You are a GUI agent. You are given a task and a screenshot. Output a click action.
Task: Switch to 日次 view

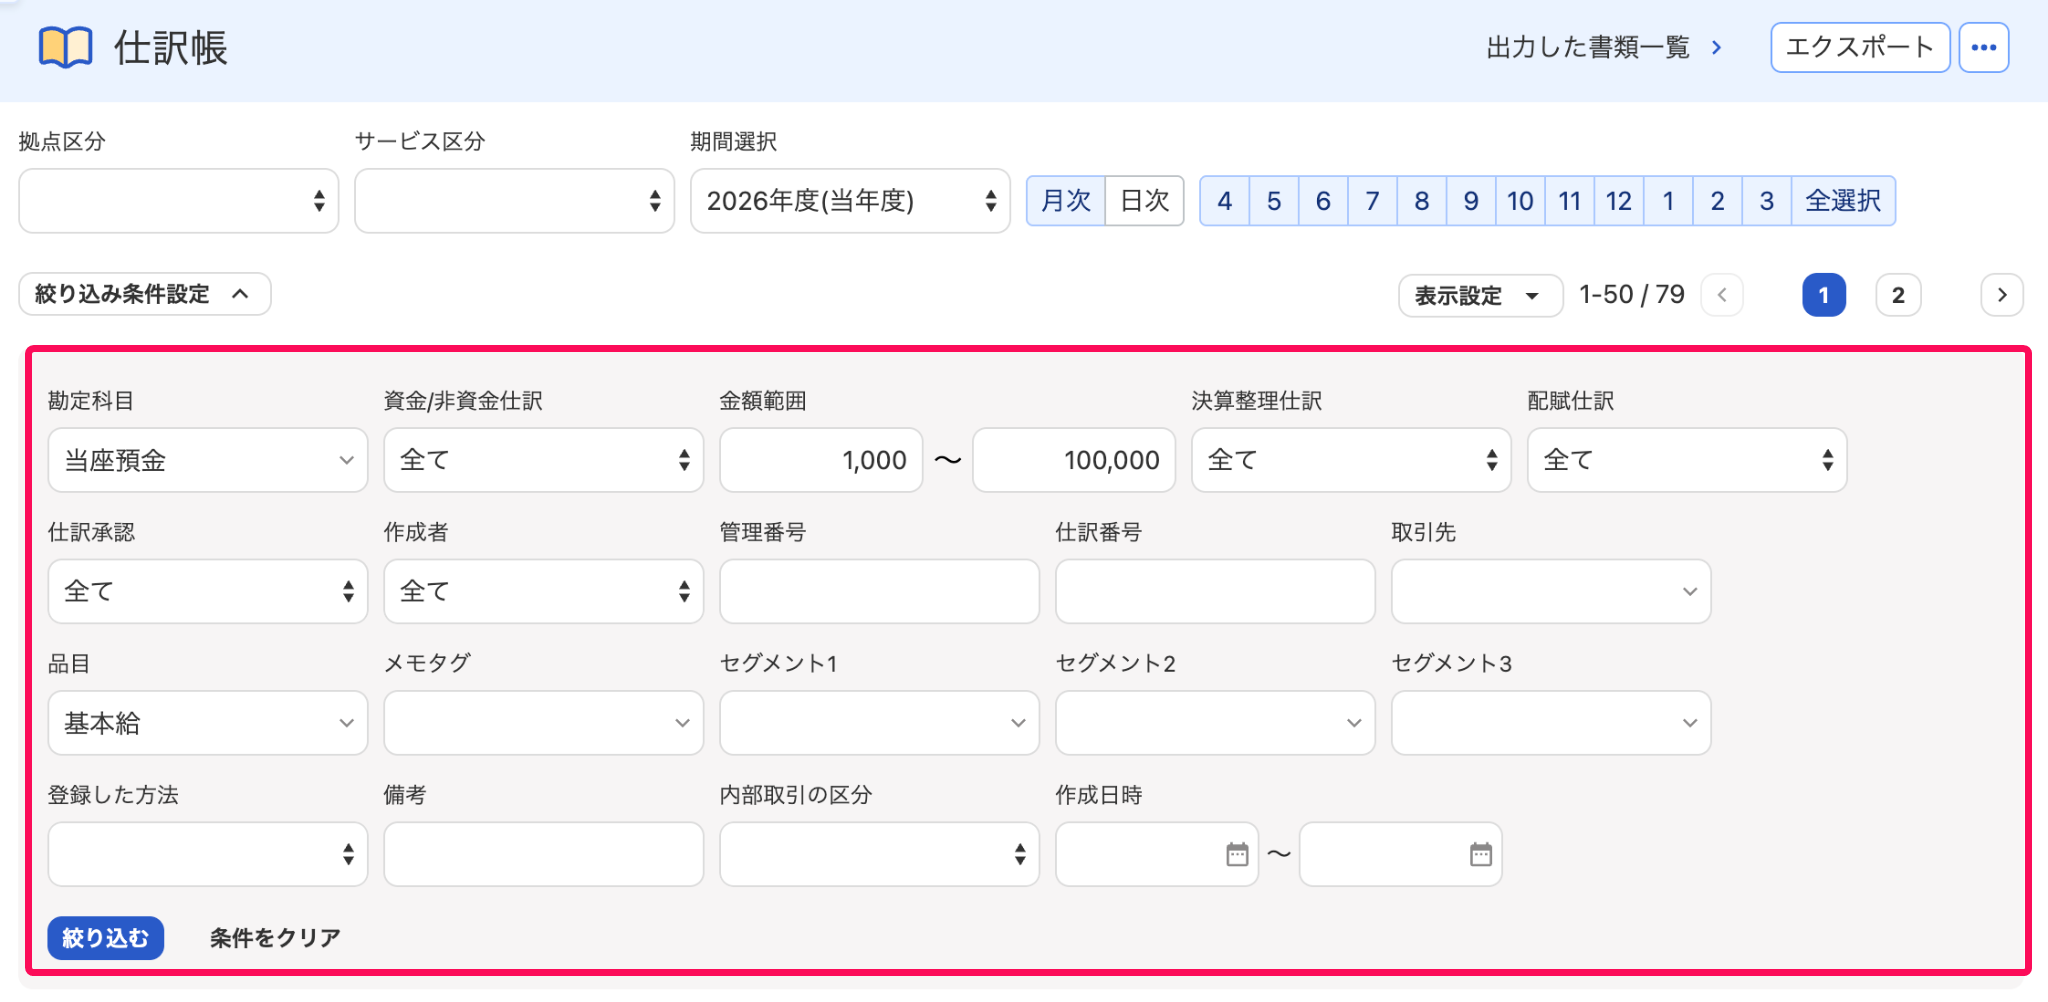(1145, 201)
